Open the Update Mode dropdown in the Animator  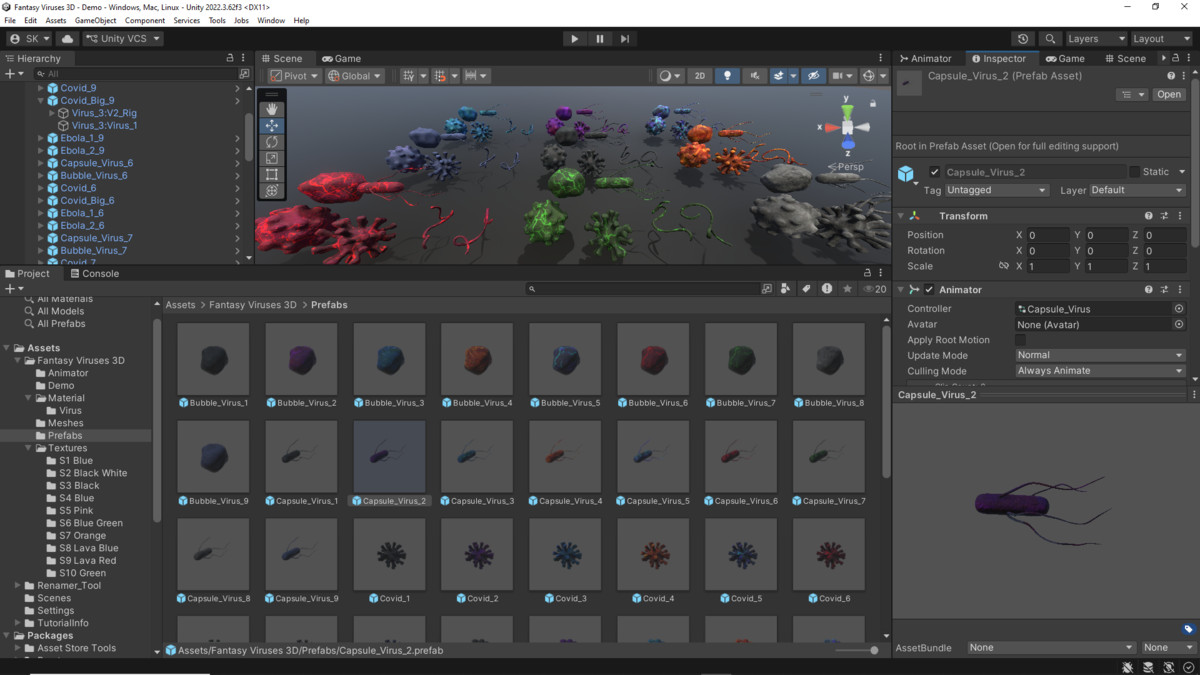(x=1098, y=355)
